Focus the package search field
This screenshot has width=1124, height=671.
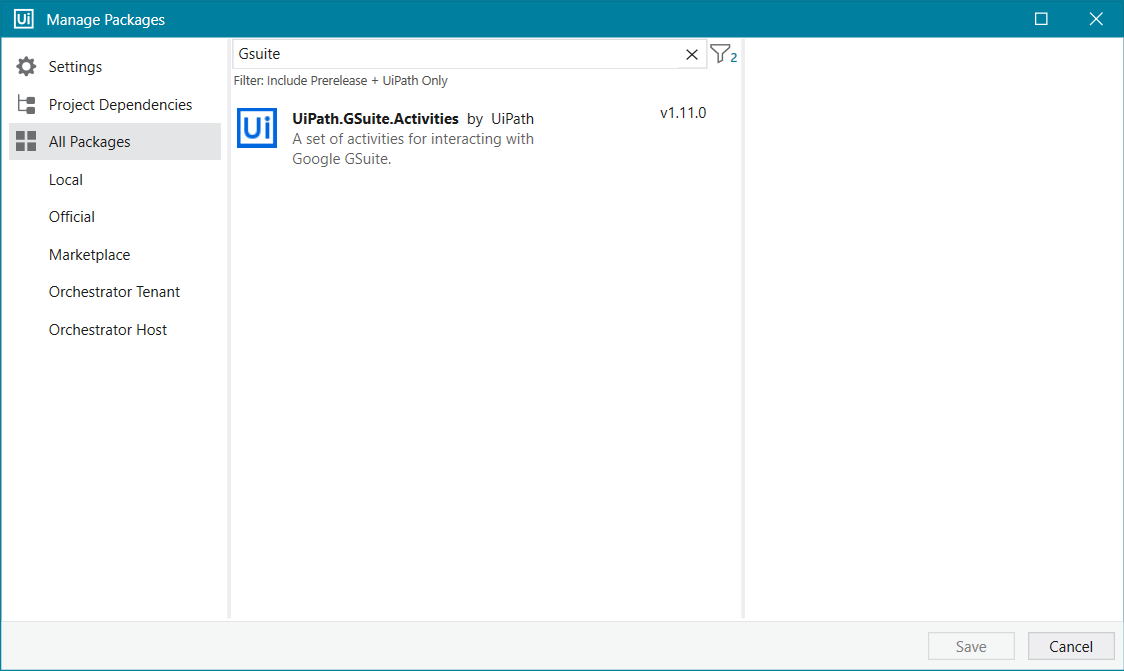455,55
